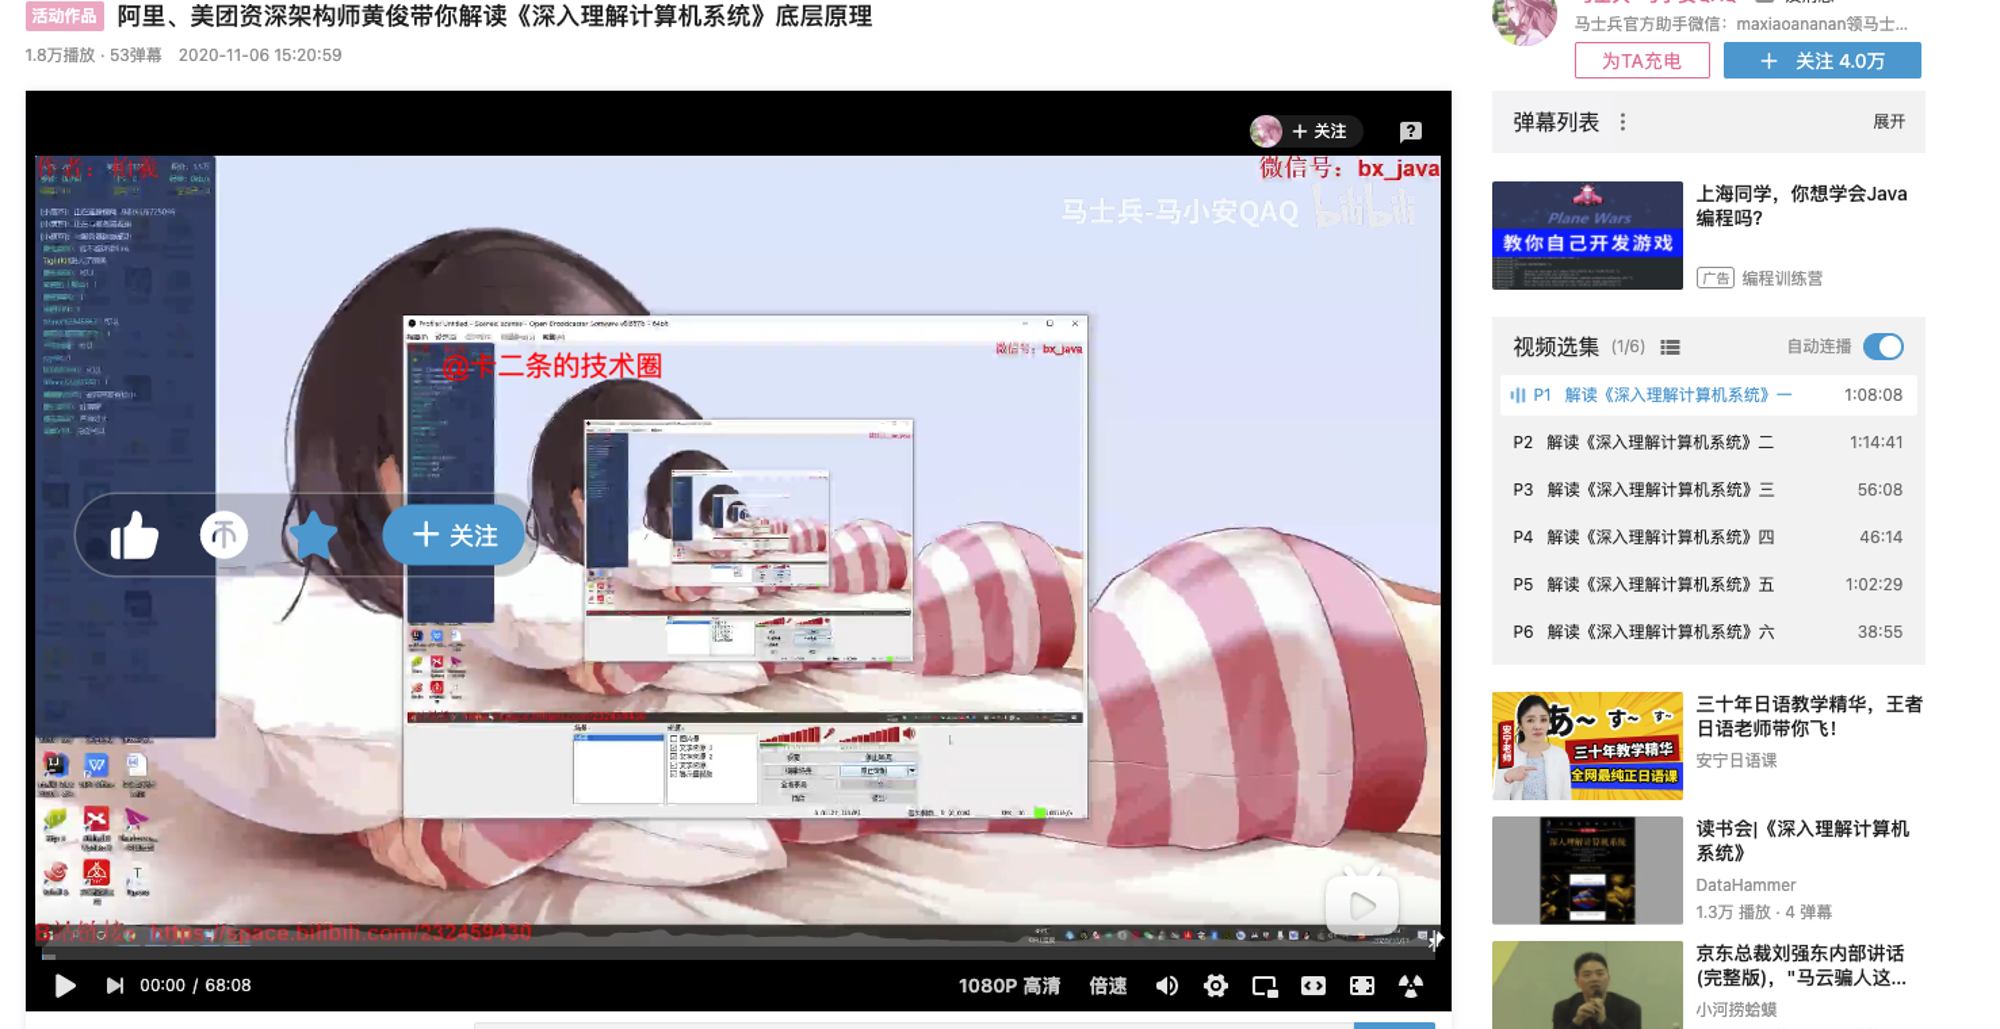This screenshot has width=2000, height=1029.
Task: Select episode P2 解读《深入理解计算机系统》二
Action: point(1708,442)
